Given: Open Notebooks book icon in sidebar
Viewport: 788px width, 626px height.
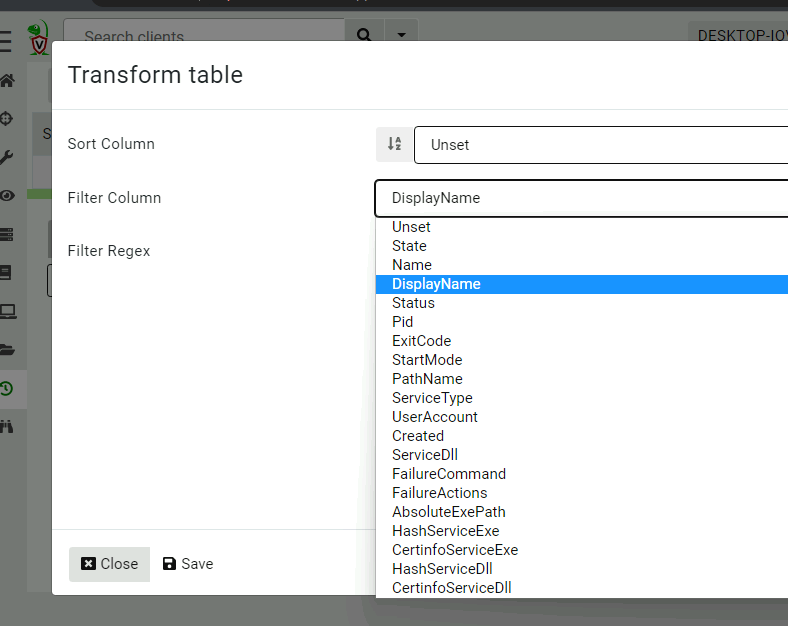Looking at the screenshot, I should pos(7,272).
